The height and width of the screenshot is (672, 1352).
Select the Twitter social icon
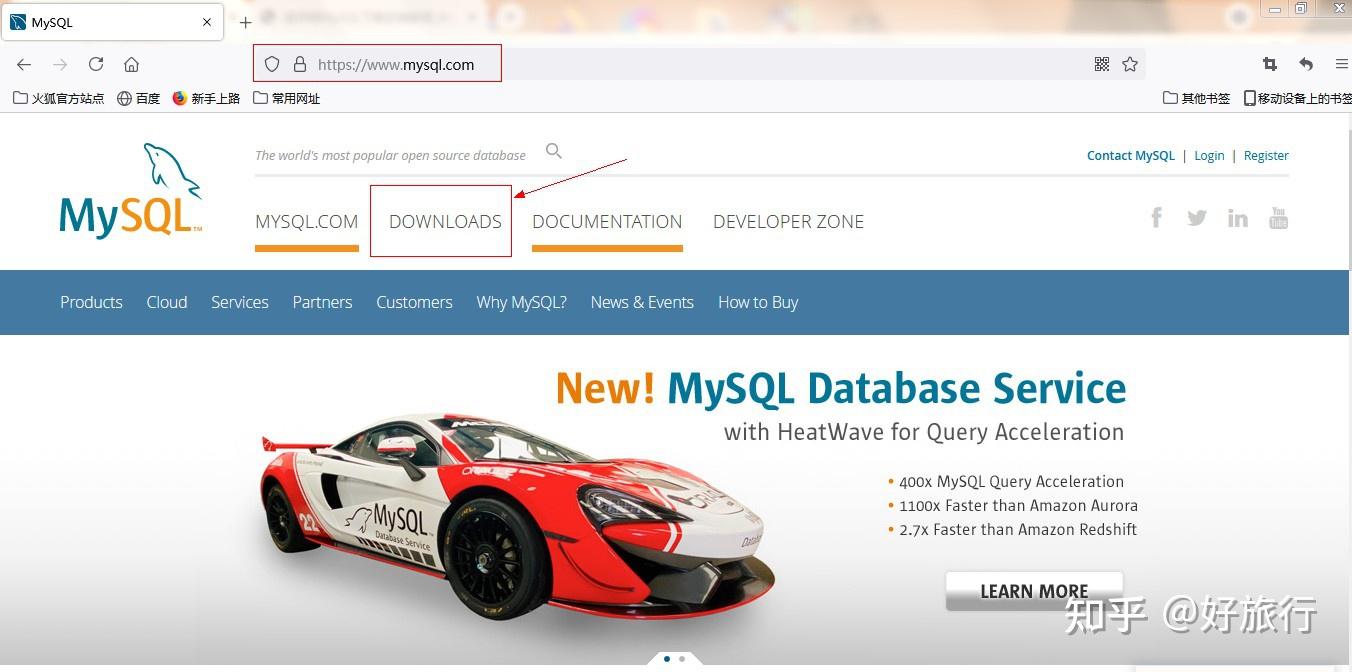coord(1197,217)
